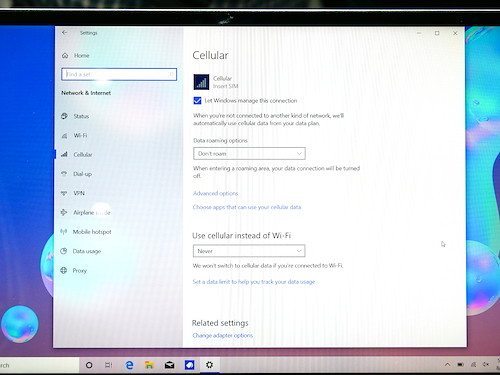Image resolution: width=500 pixels, height=375 pixels.
Task: Launch Microsoft Edge from the taskbar
Action: tap(129, 365)
